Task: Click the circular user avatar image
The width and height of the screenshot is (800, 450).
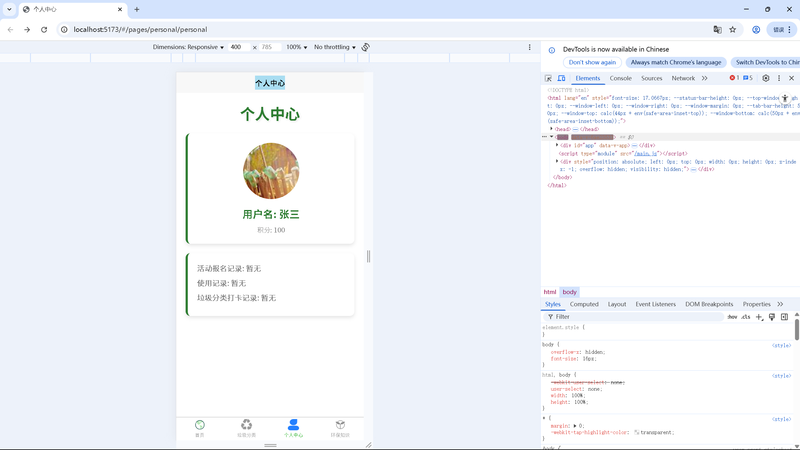Action: [271, 170]
